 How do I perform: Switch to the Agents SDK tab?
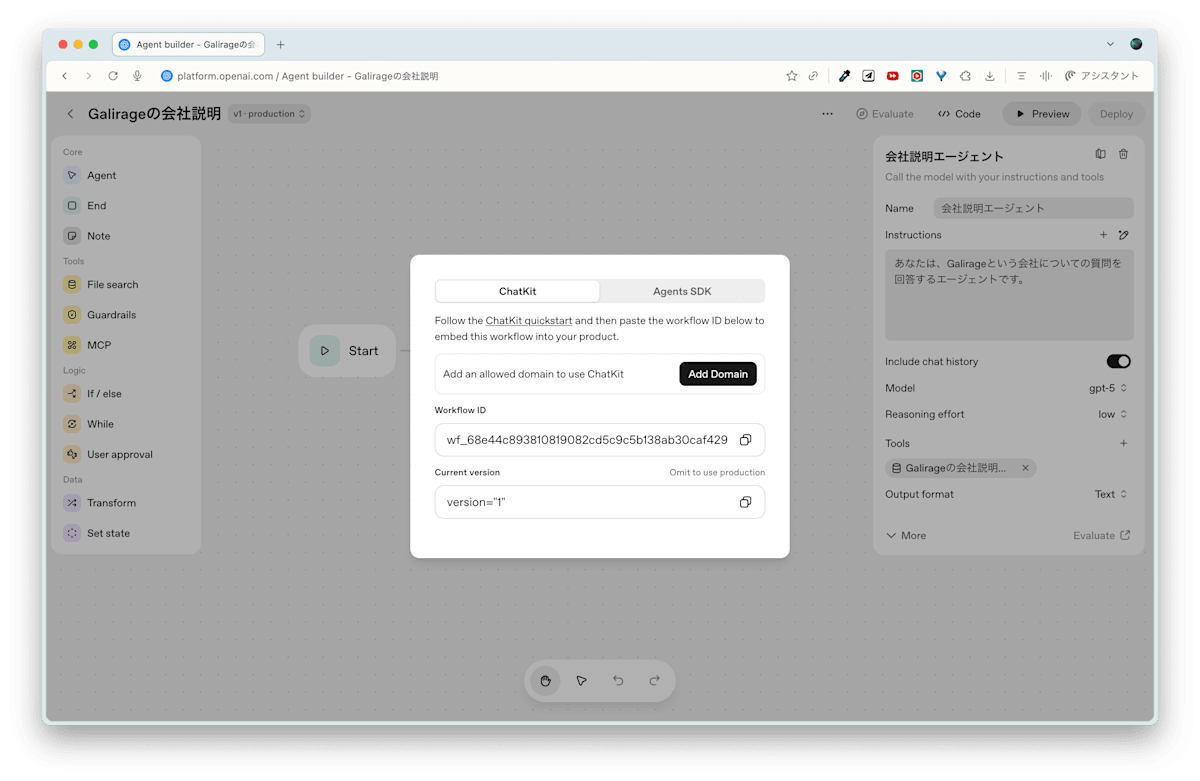pyautogui.click(x=682, y=291)
